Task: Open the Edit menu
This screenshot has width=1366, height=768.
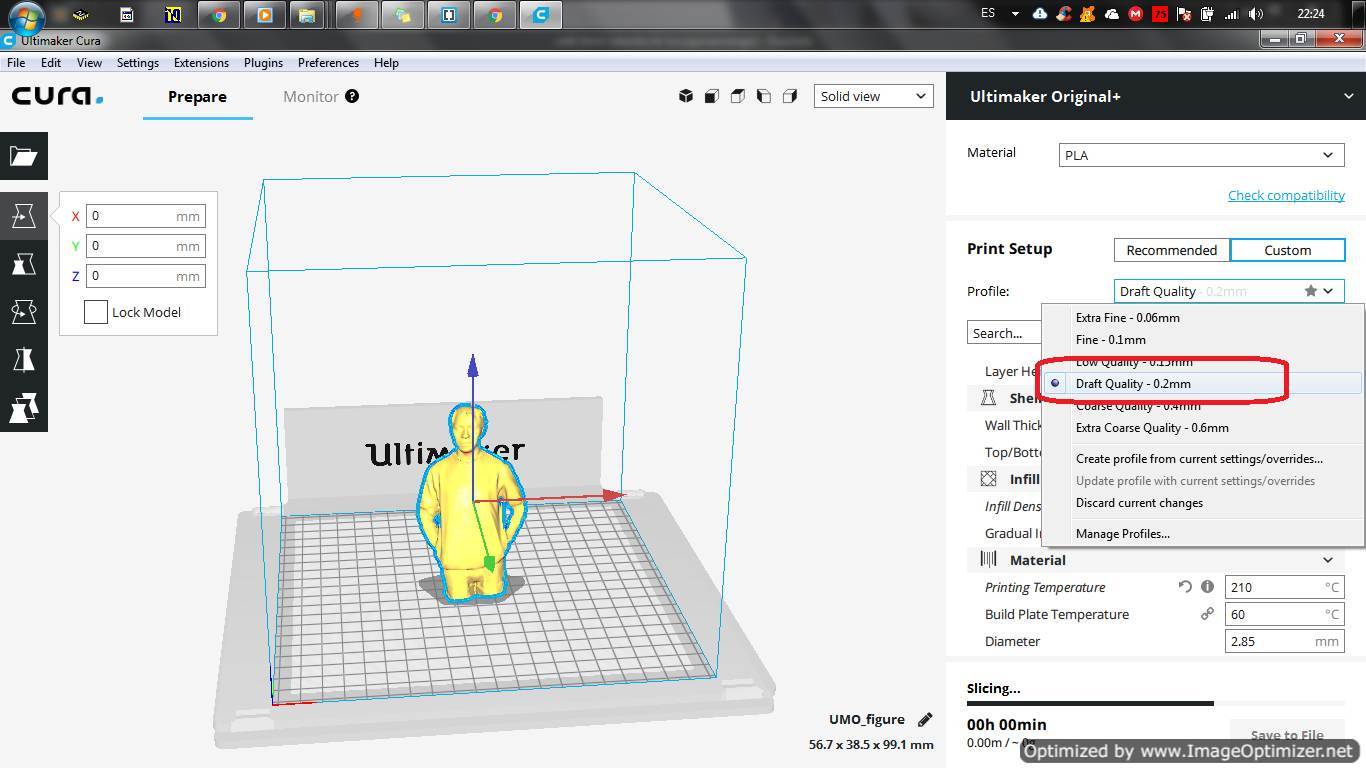Action: [x=51, y=62]
